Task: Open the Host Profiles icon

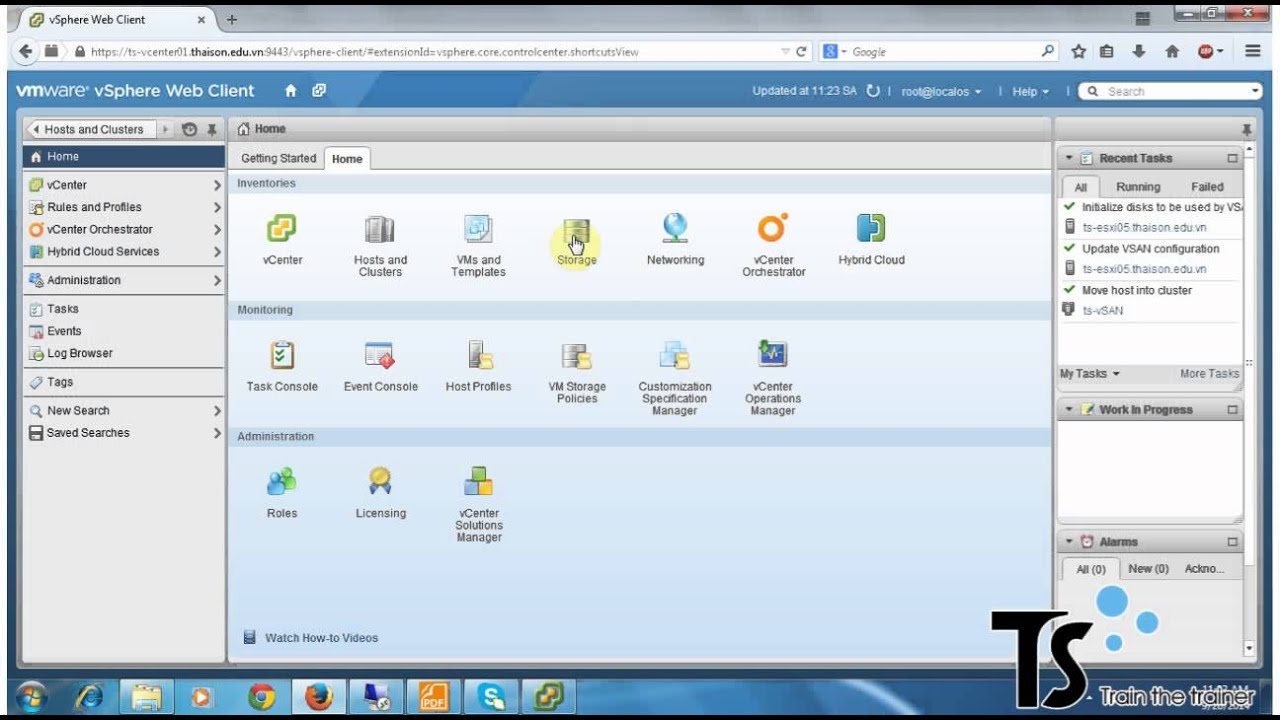Action: click(x=478, y=355)
